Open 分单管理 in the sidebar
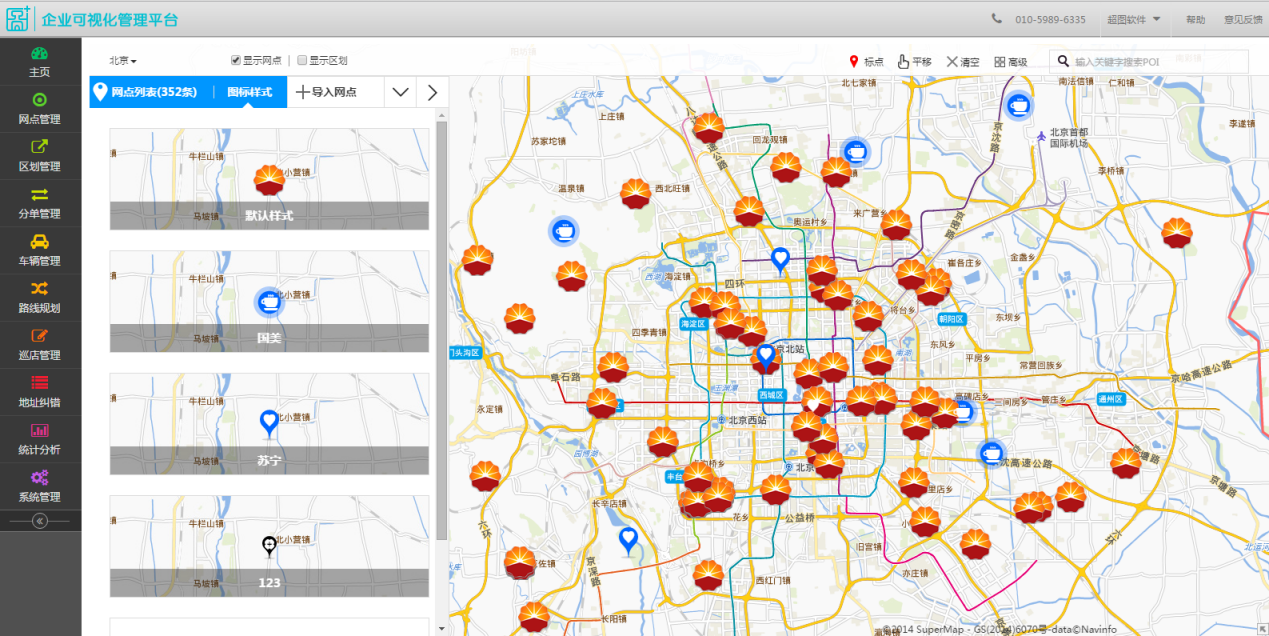The height and width of the screenshot is (636, 1269). pyautogui.click(x=40, y=203)
